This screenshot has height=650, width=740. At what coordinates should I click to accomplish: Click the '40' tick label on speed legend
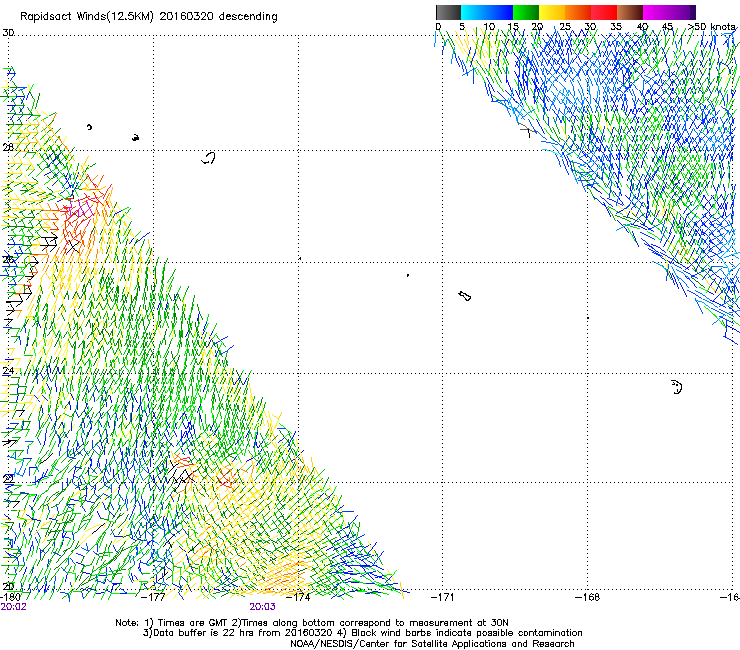coord(642,27)
